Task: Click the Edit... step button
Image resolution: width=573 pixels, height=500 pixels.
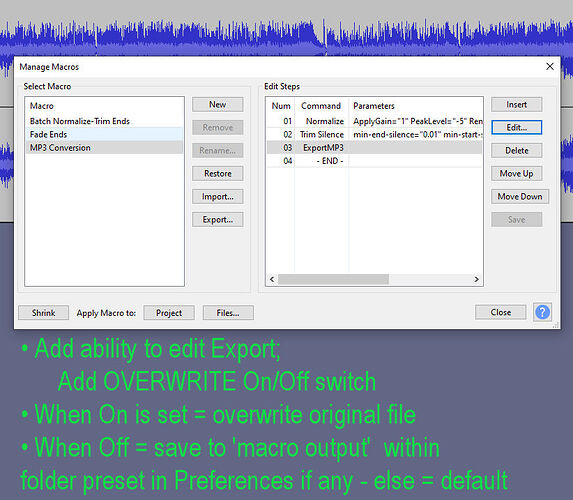Action: (516, 128)
